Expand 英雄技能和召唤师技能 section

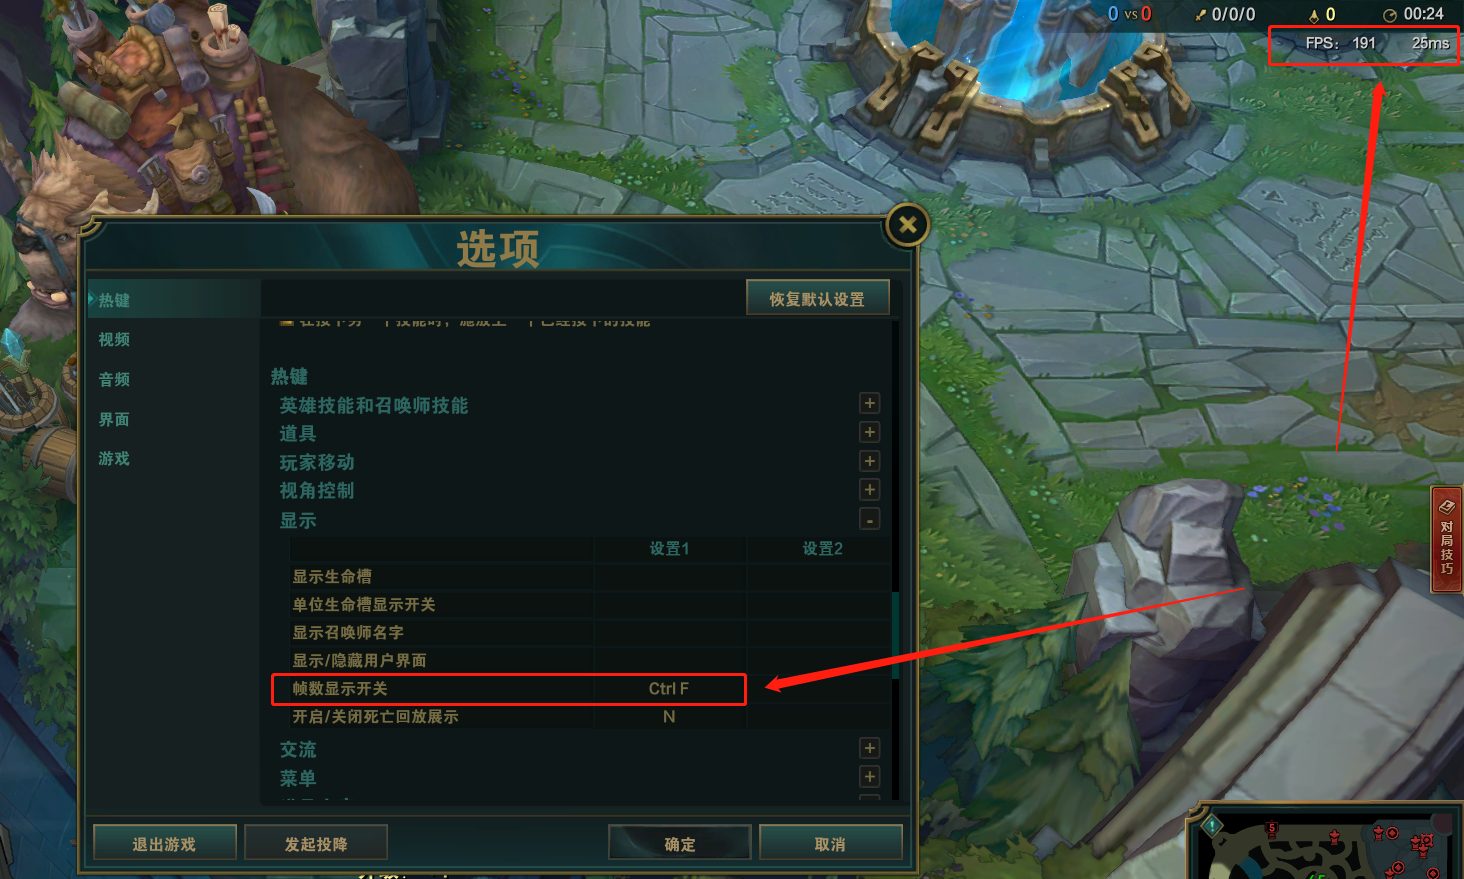870,403
